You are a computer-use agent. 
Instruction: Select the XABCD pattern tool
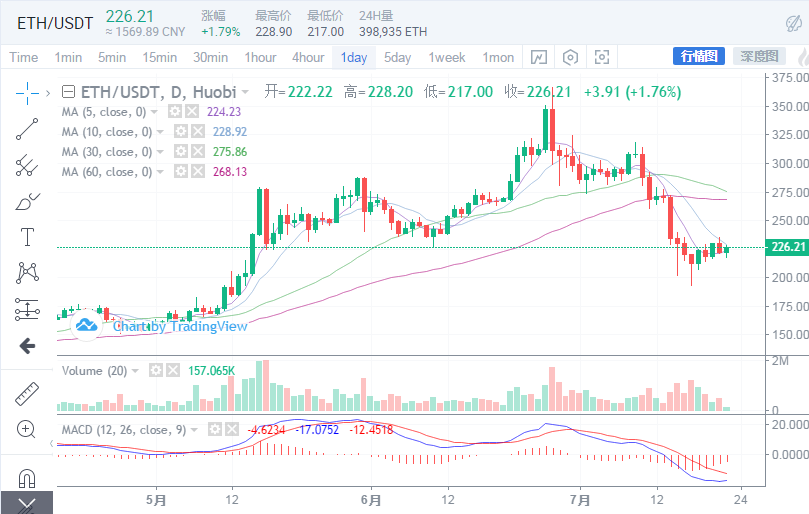pos(27,272)
